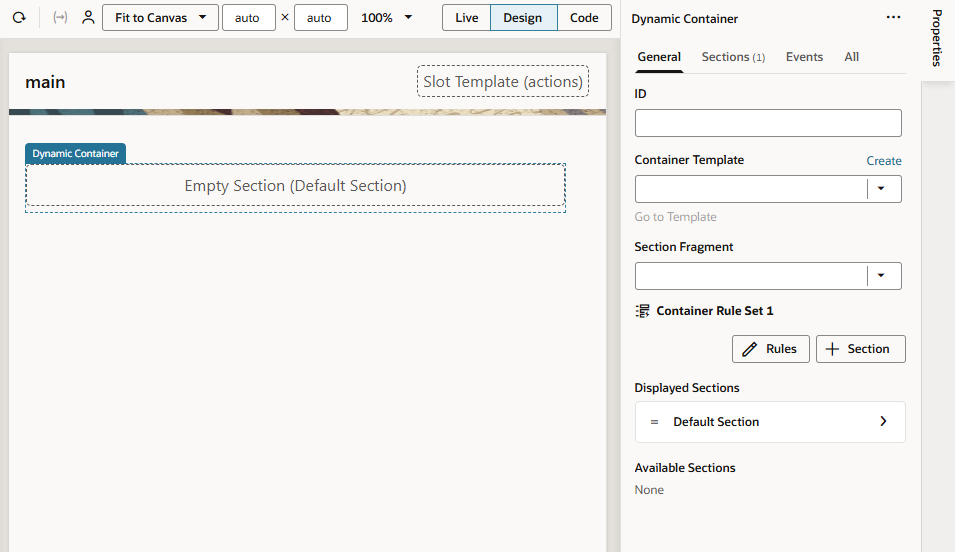Image resolution: width=955 pixels, height=552 pixels.
Task: Click the Go to Template link
Action: click(x=675, y=217)
